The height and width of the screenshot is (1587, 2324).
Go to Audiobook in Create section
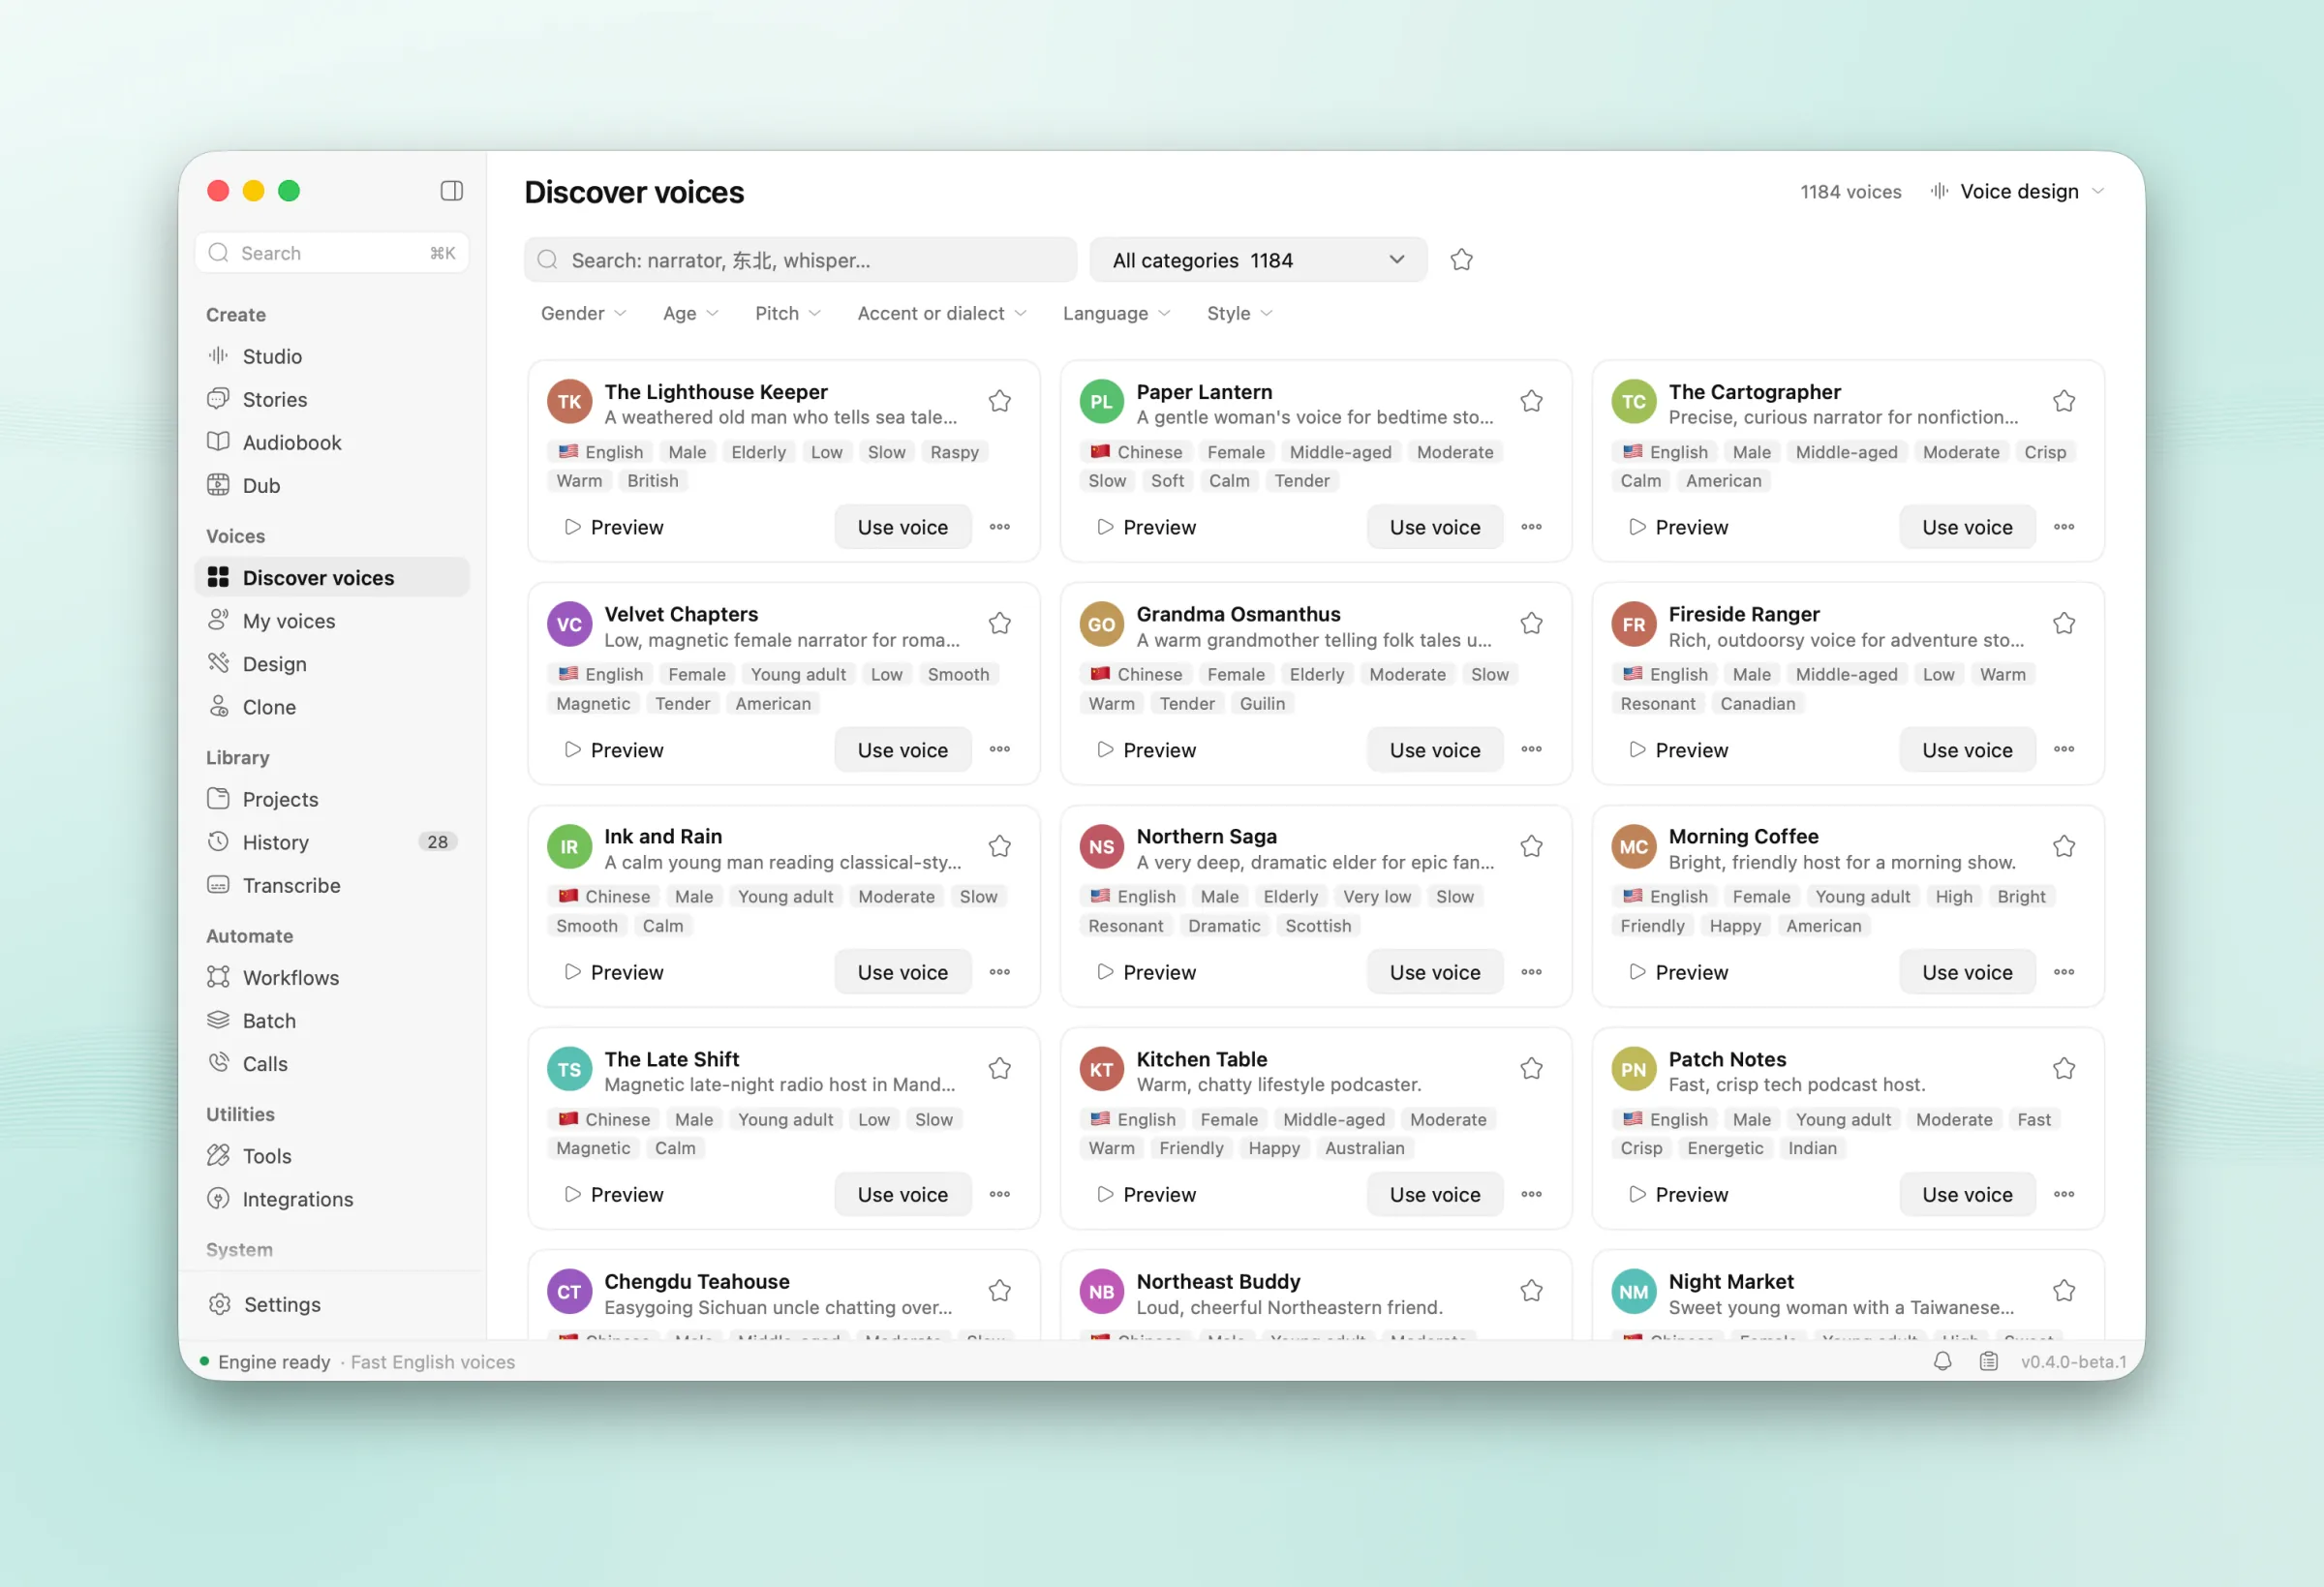coord(331,442)
